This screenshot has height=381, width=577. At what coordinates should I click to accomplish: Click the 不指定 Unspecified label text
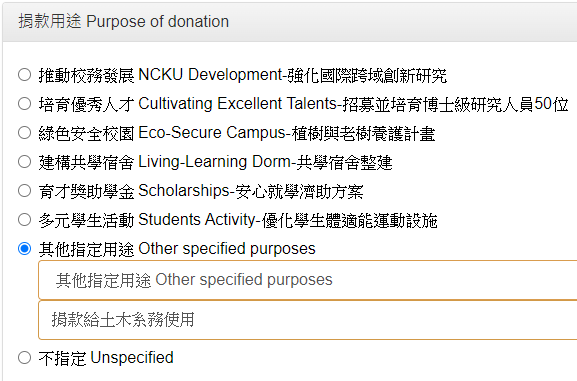pos(106,358)
